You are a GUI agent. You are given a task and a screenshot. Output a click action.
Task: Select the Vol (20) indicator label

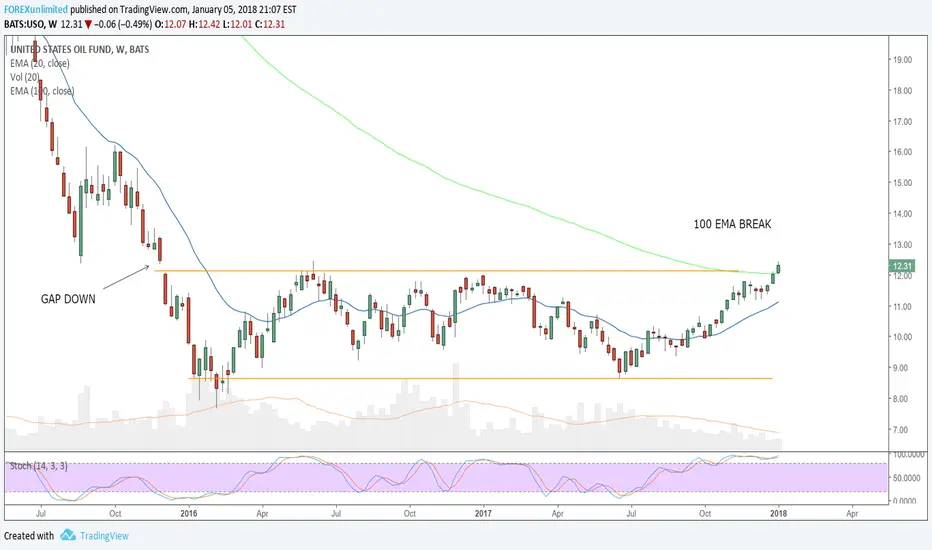point(25,77)
